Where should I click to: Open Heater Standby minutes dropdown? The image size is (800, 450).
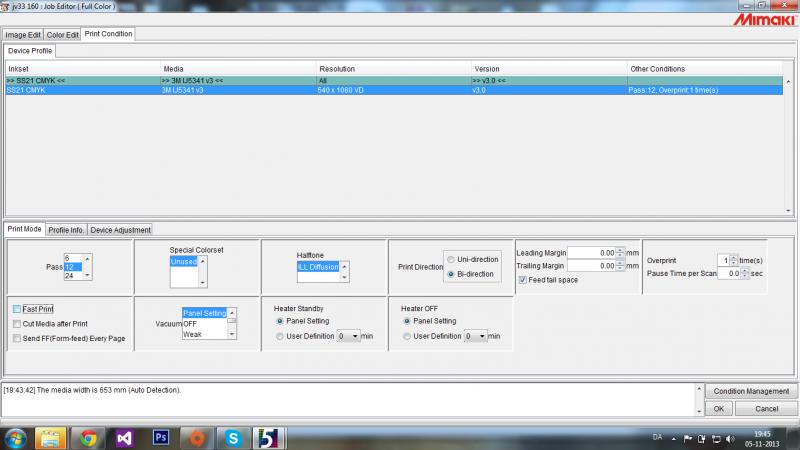click(355, 336)
